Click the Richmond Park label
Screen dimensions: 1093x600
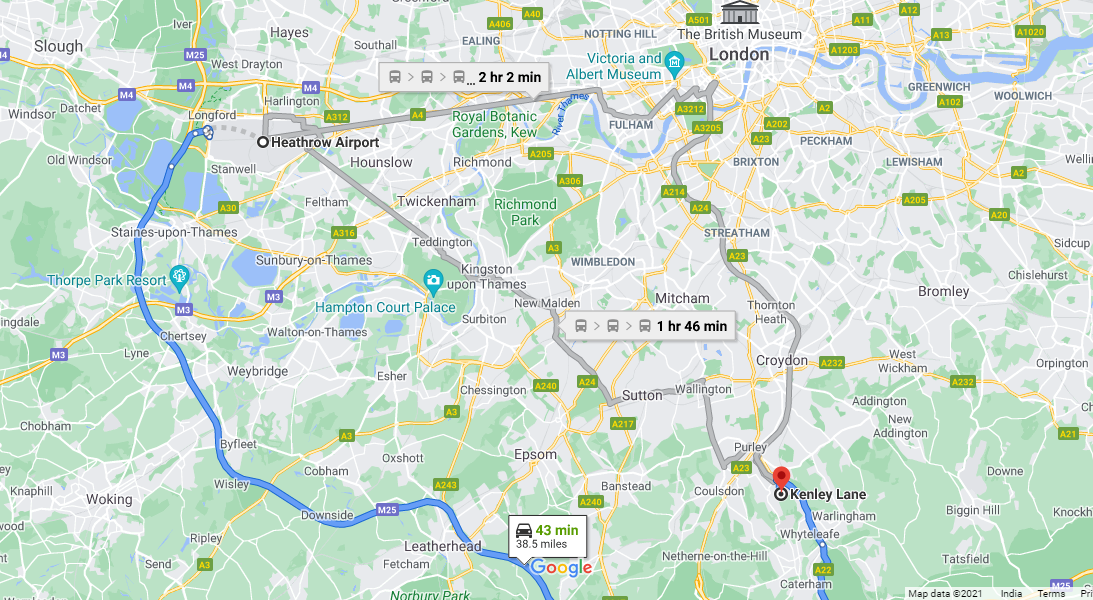(x=525, y=212)
